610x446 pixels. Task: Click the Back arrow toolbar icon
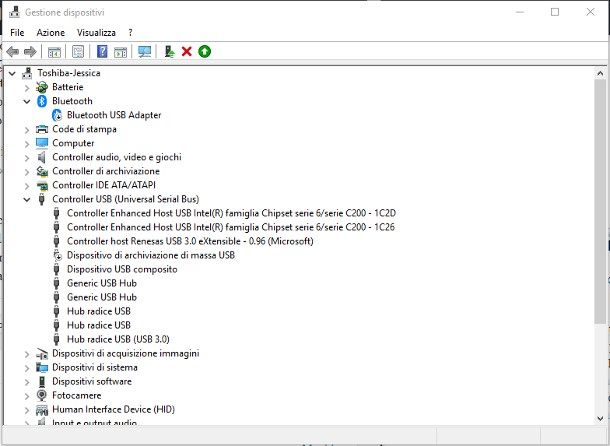click(x=13, y=51)
